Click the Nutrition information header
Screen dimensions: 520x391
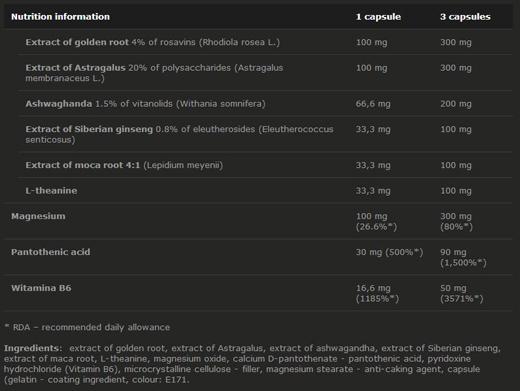60,17
